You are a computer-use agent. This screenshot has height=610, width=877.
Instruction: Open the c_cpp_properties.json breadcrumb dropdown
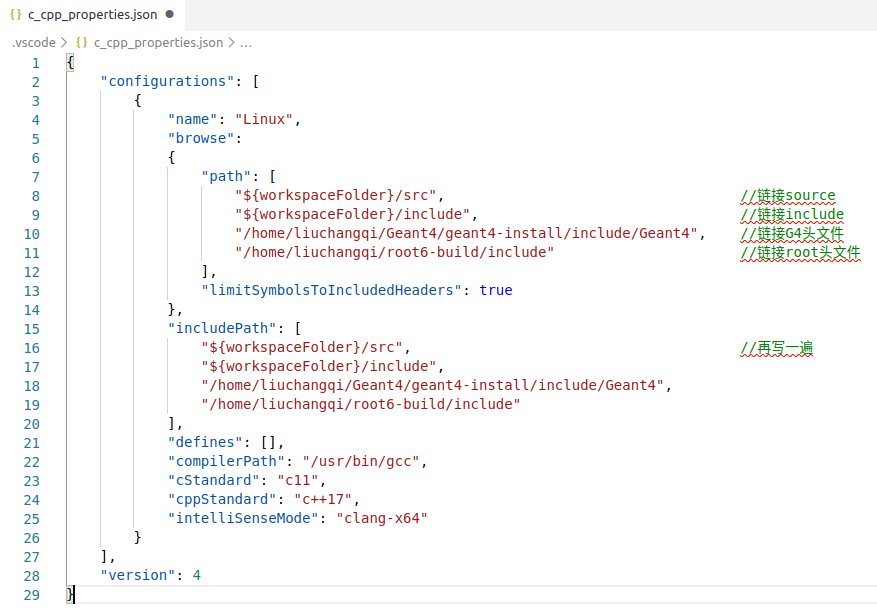tap(158, 43)
